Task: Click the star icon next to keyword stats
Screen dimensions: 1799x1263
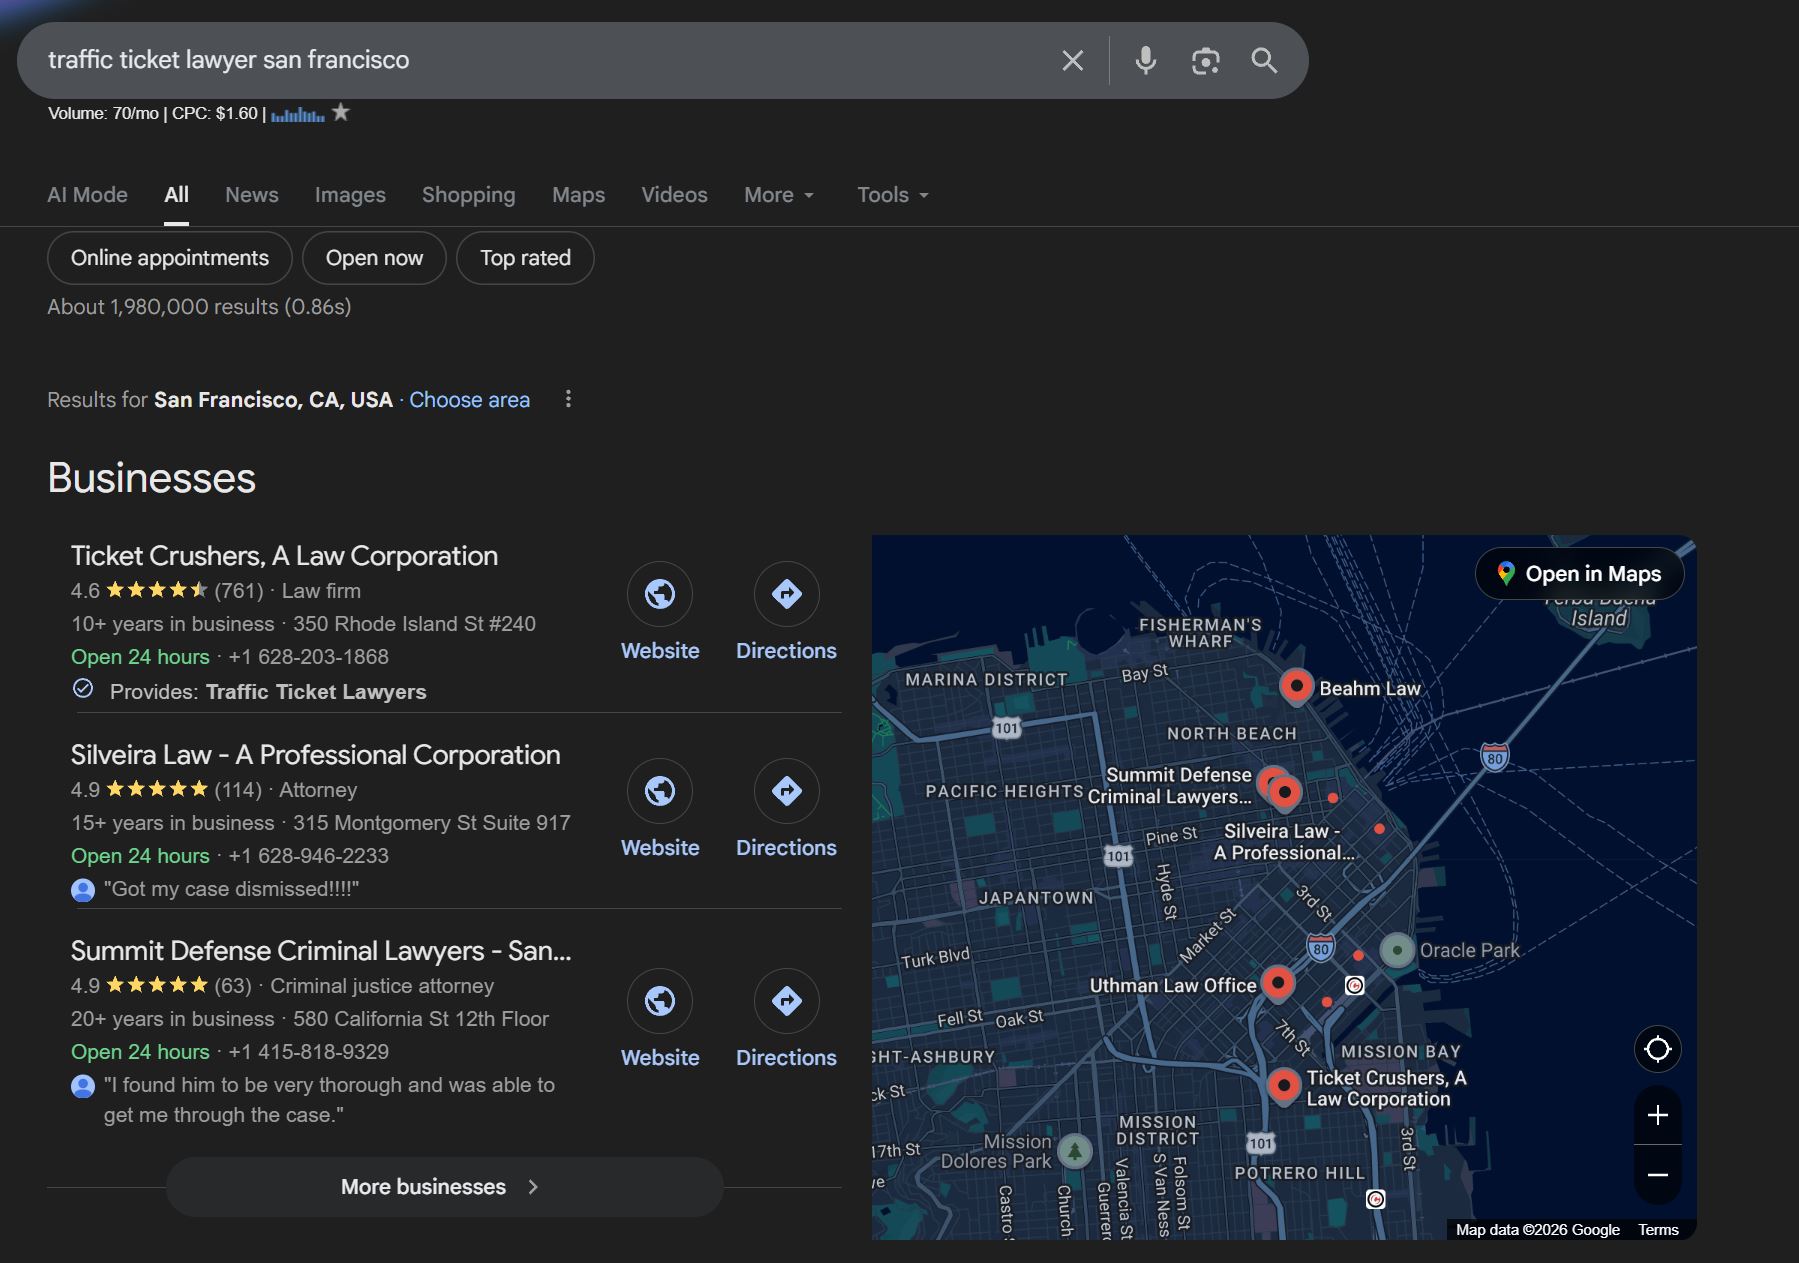Action: (340, 112)
